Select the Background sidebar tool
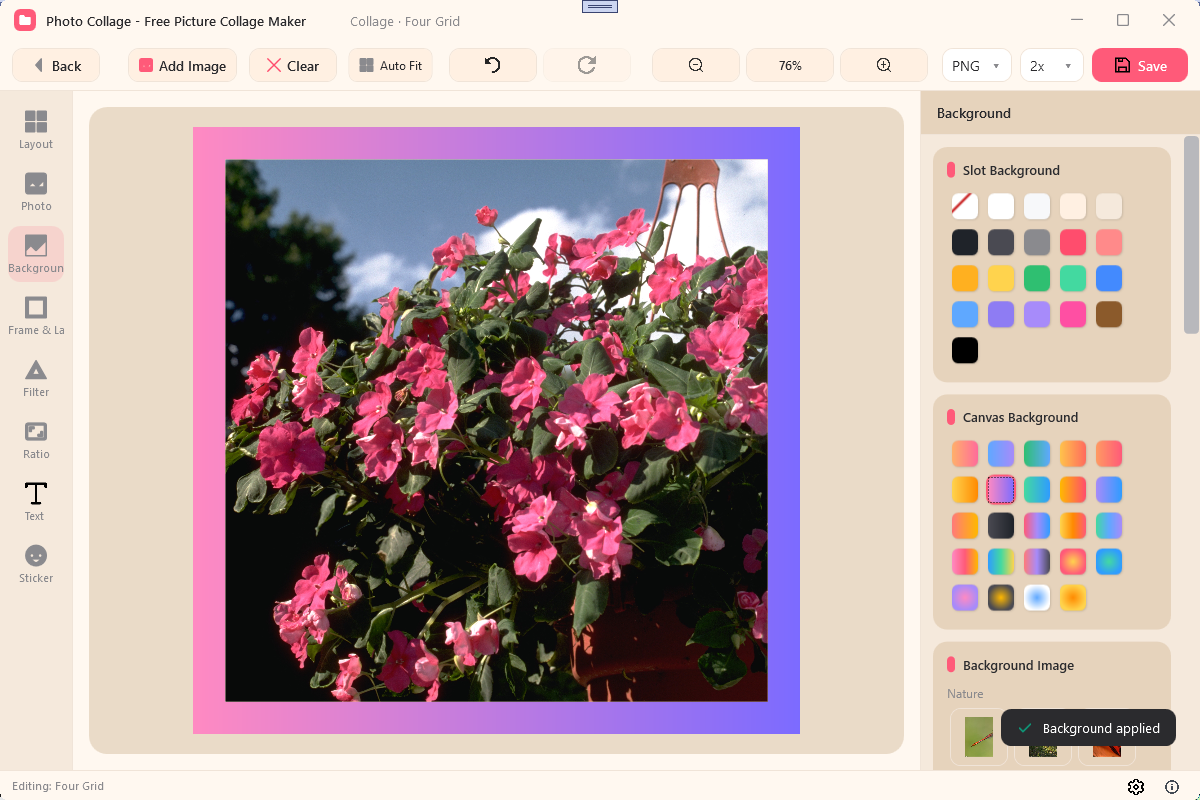 pyautogui.click(x=36, y=254)
